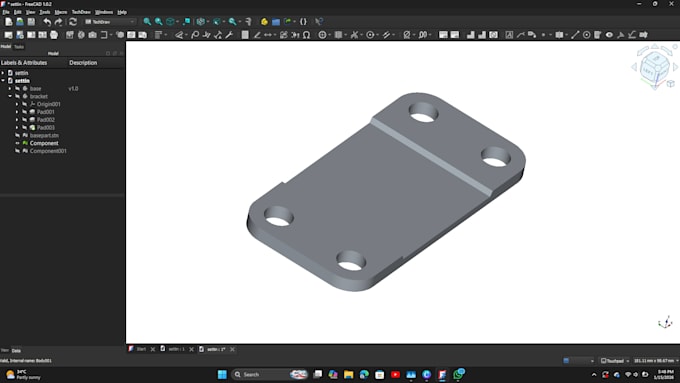Expand Pad003 in the model tree
The height and width of the screenshot is (383, 680).
click(17, 128)
